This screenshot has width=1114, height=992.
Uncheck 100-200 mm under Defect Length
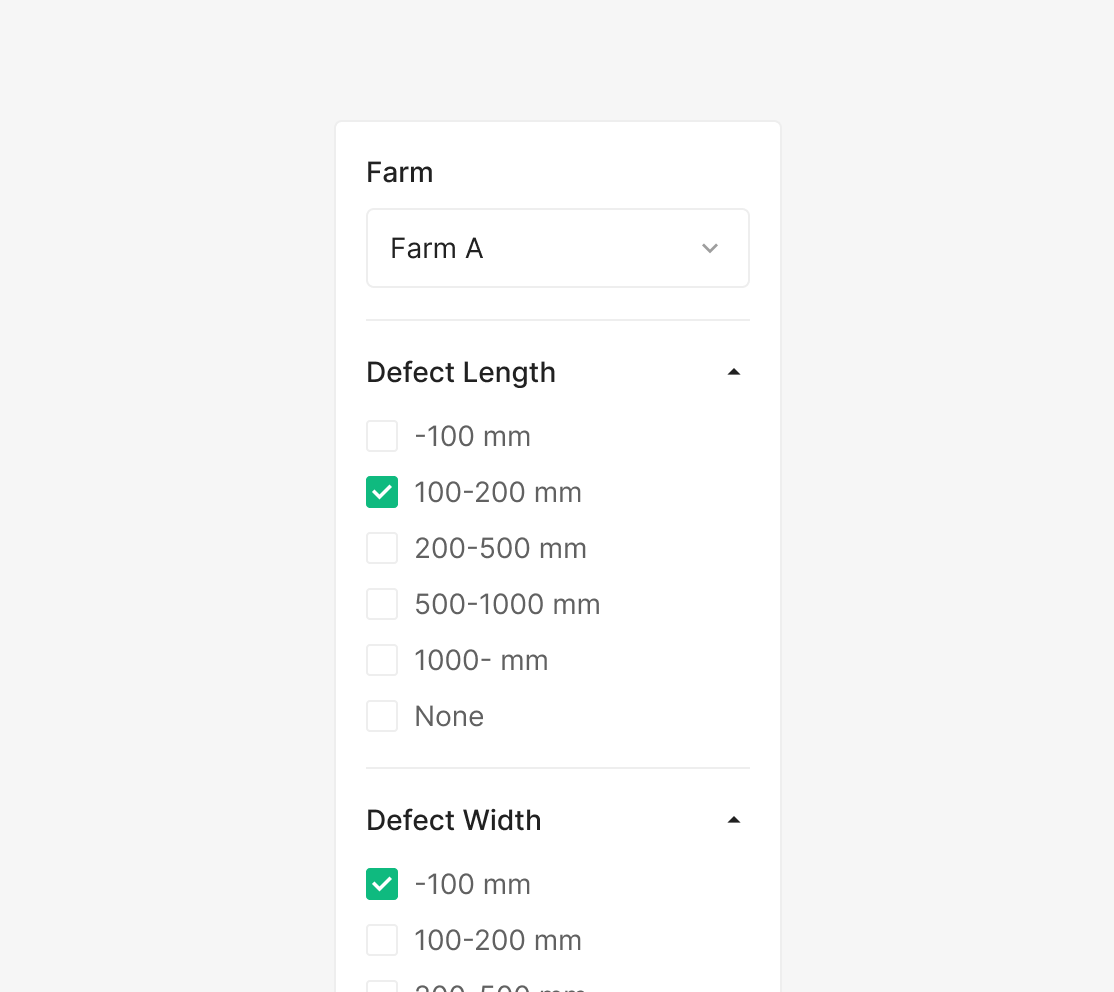(382, 492)
